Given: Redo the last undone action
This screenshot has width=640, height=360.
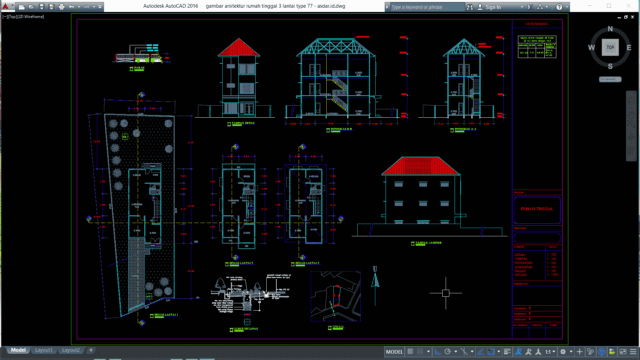Looking at the screenshot, I should 86,7.
